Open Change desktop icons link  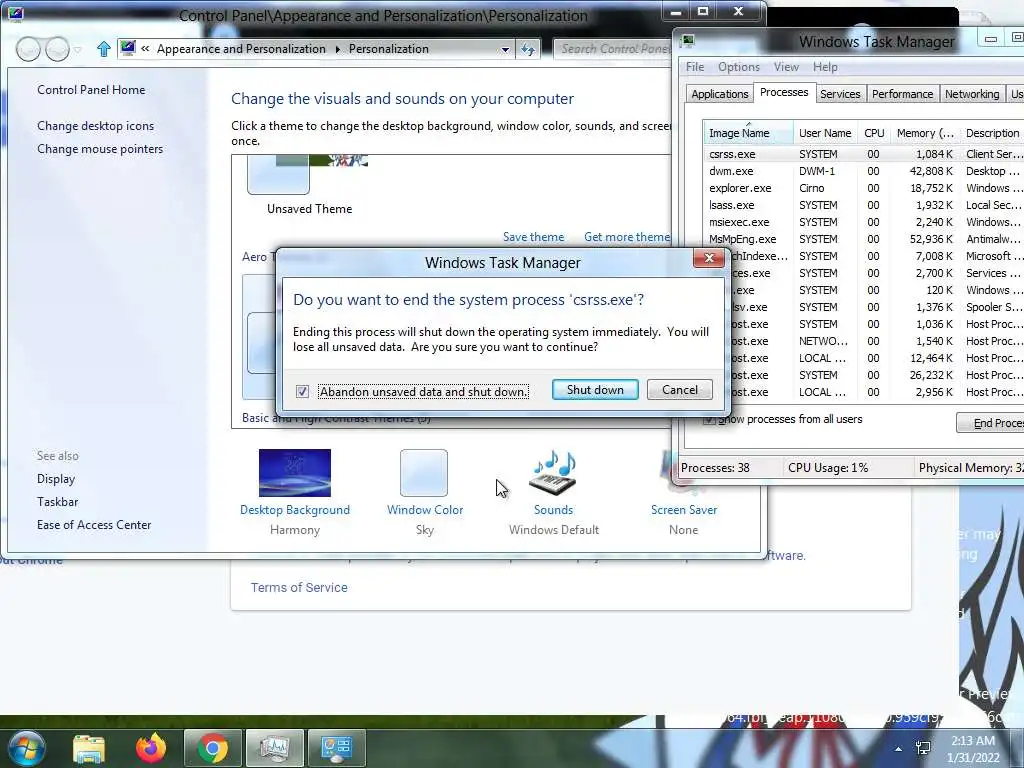[95, 125]
